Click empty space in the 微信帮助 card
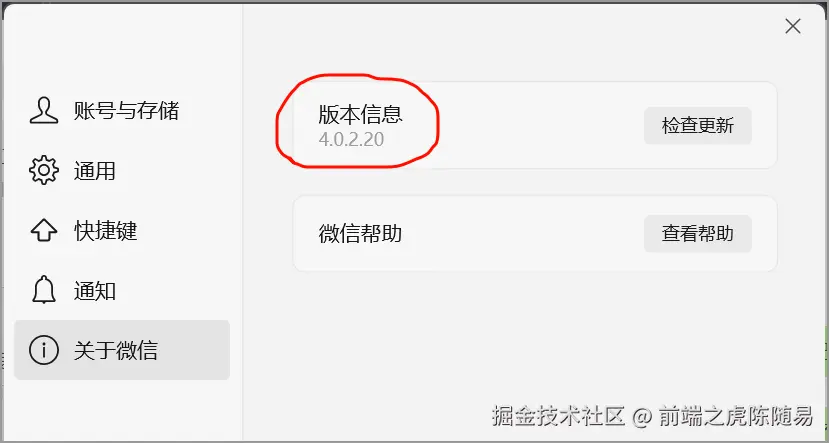 [523, 233]
